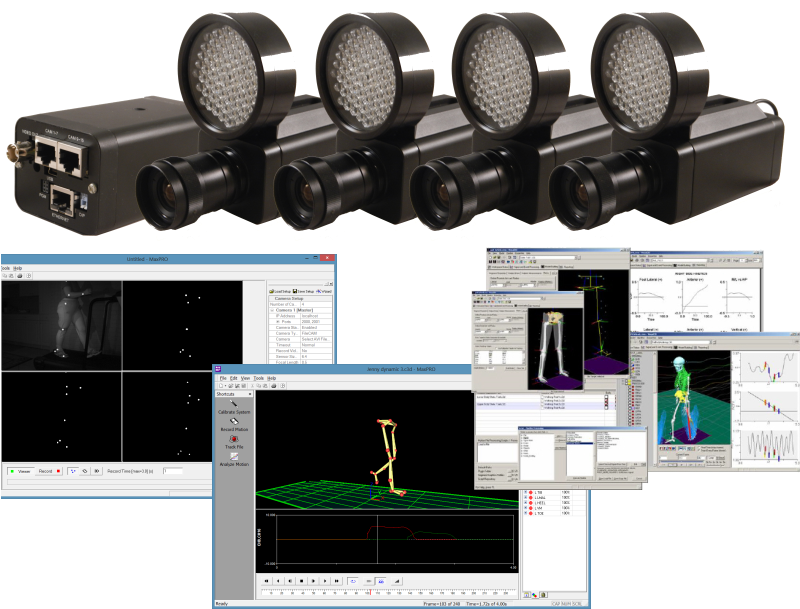Click the red color dot for L TOE
800x609 pixels.
click(x=531, y=513)
